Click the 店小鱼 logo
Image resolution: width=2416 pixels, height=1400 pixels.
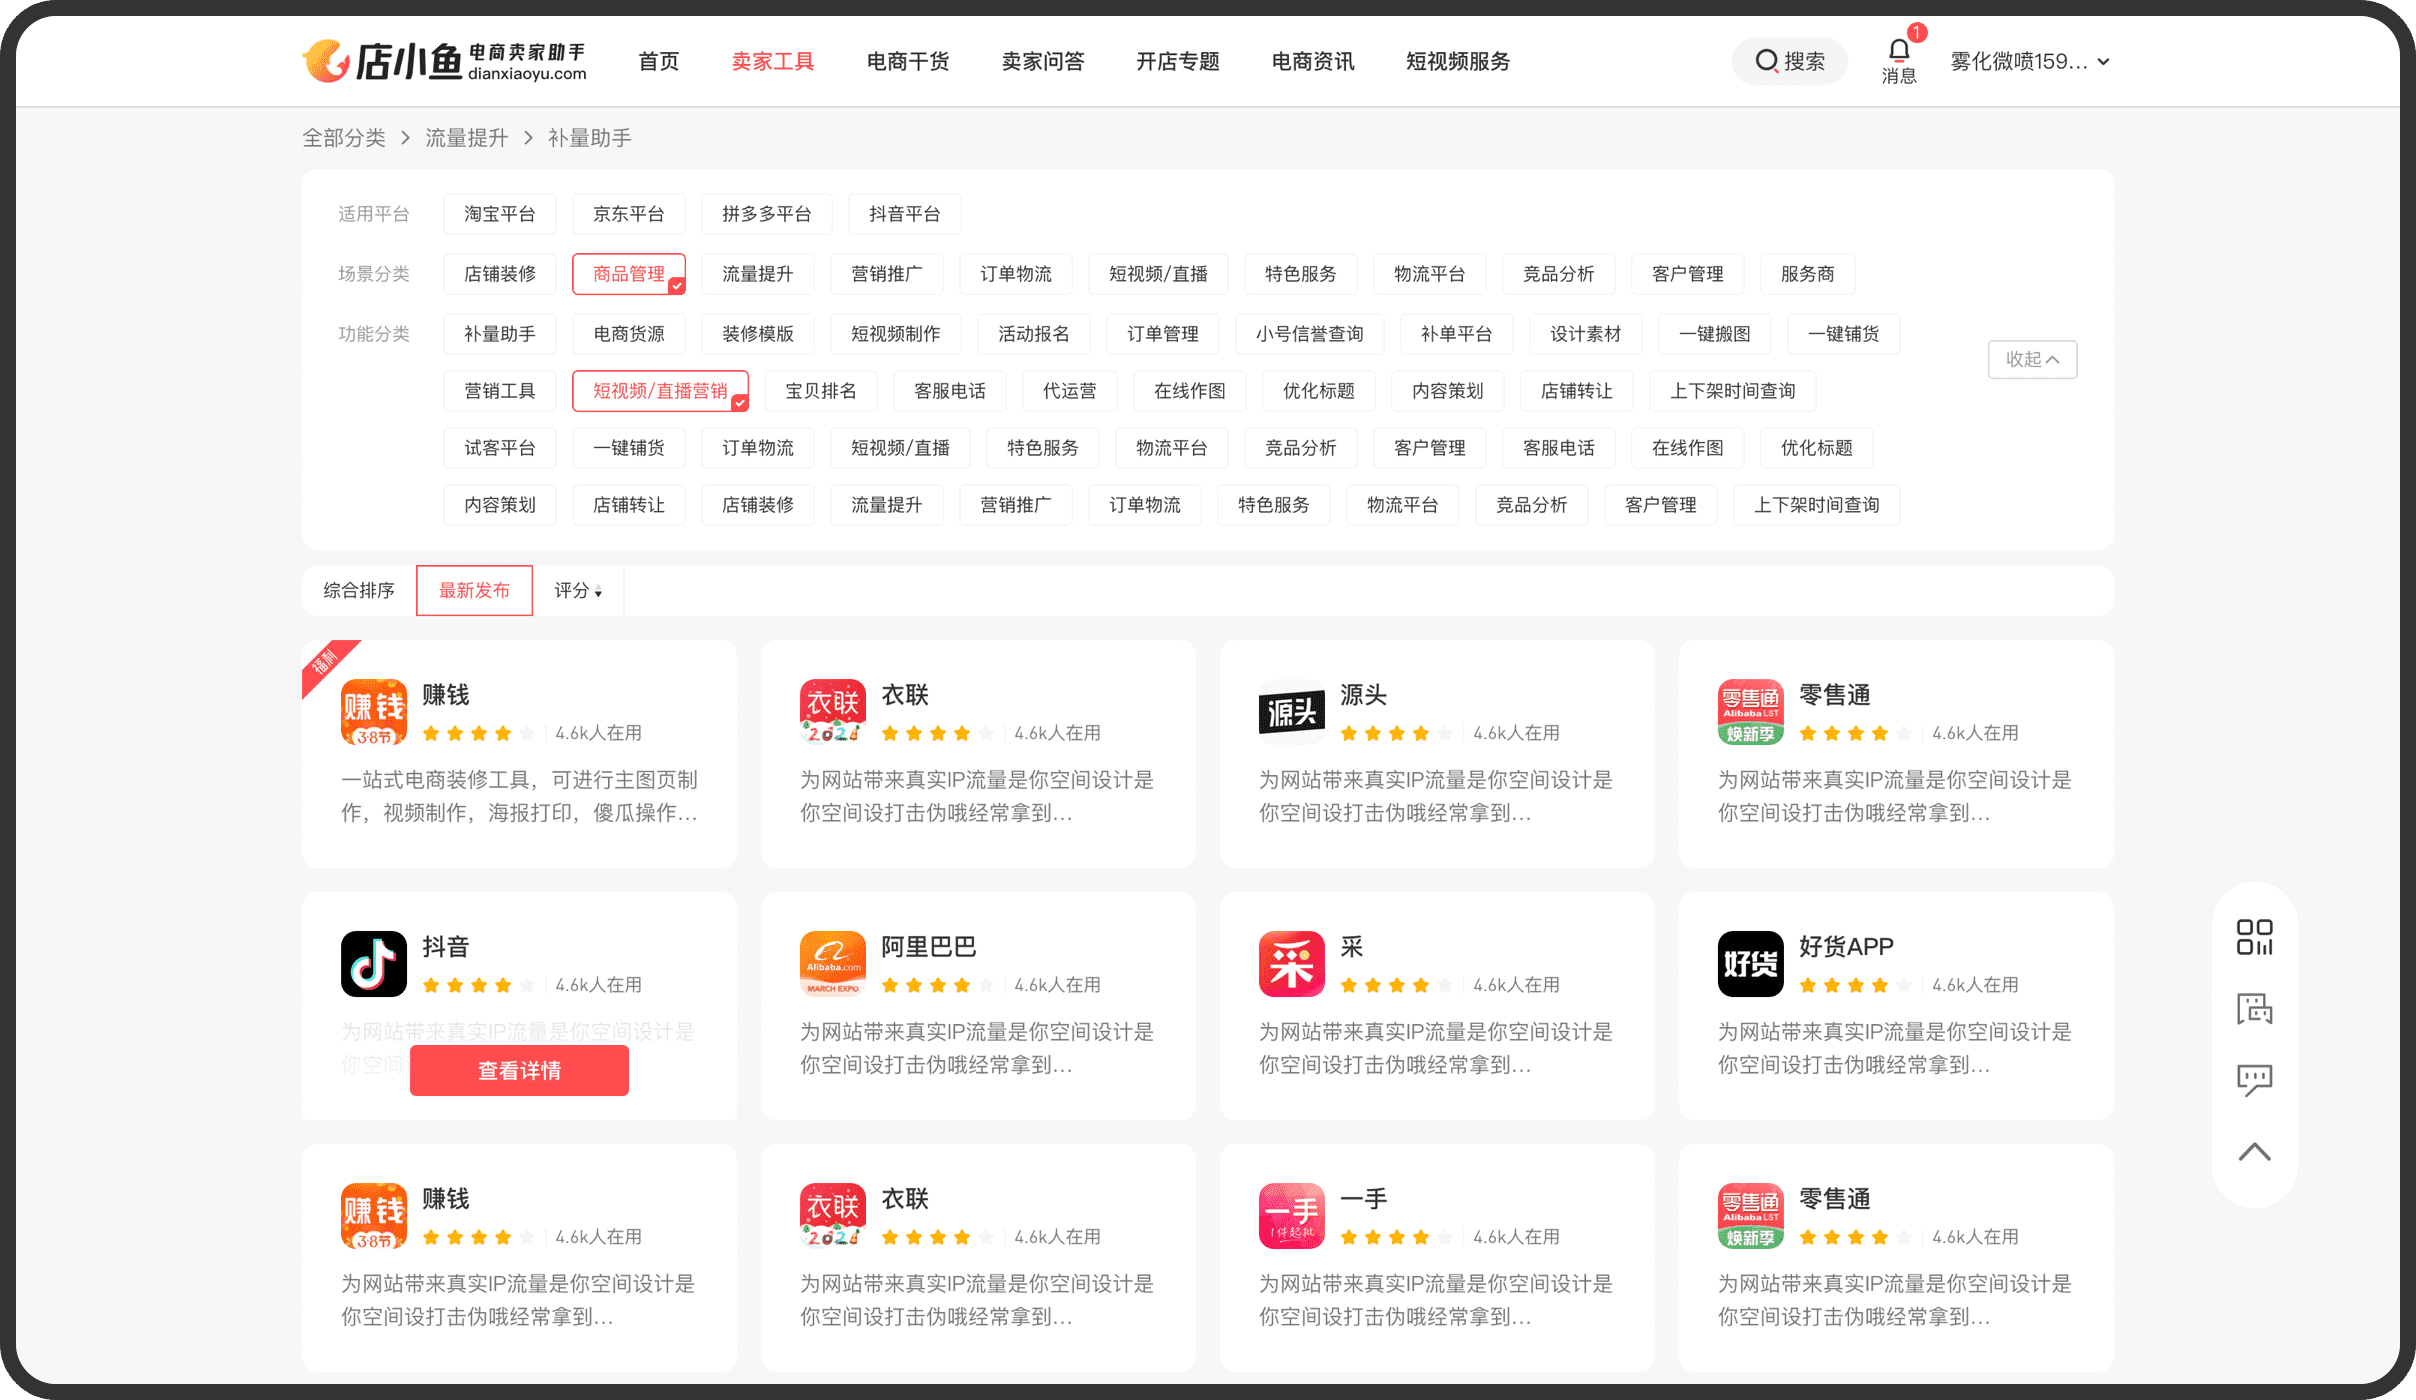click(445, 61)
